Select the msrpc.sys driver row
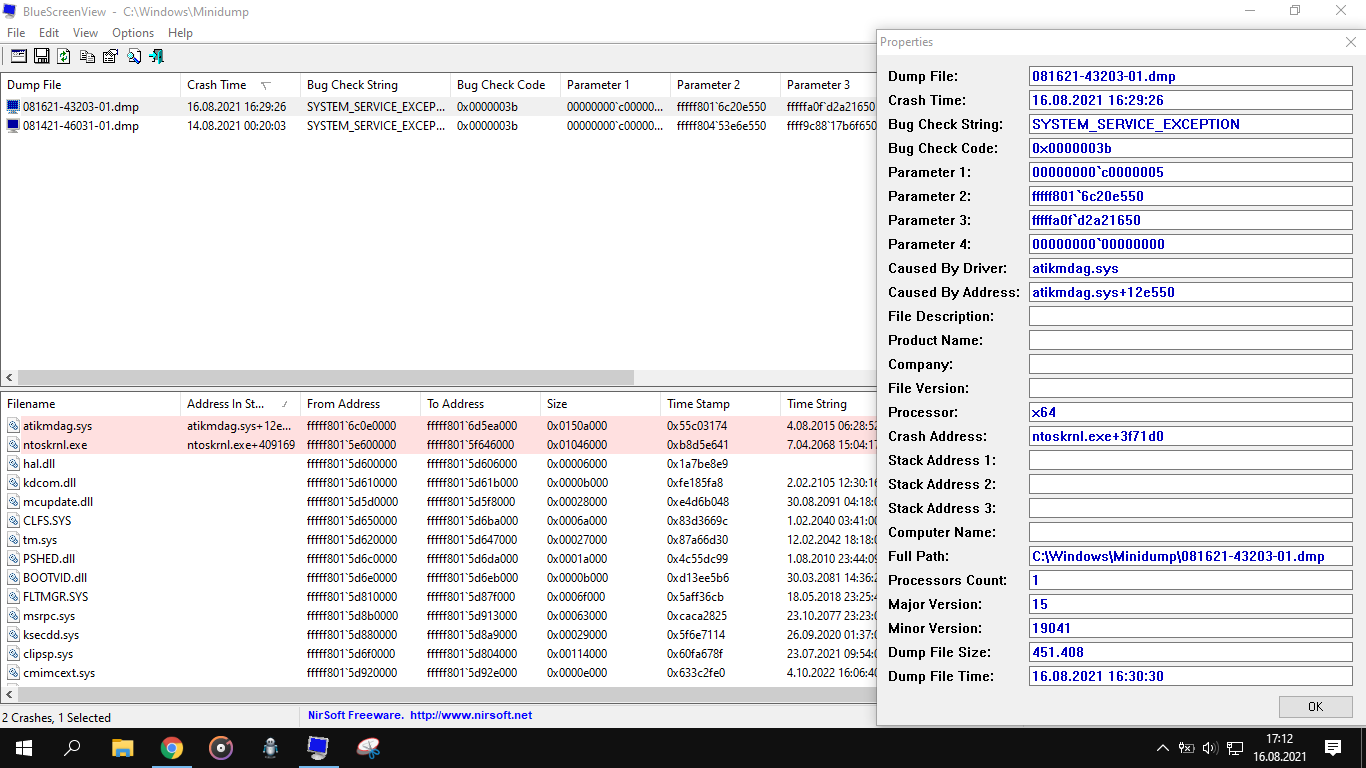 pyautogui.click(x=438, y=616)
